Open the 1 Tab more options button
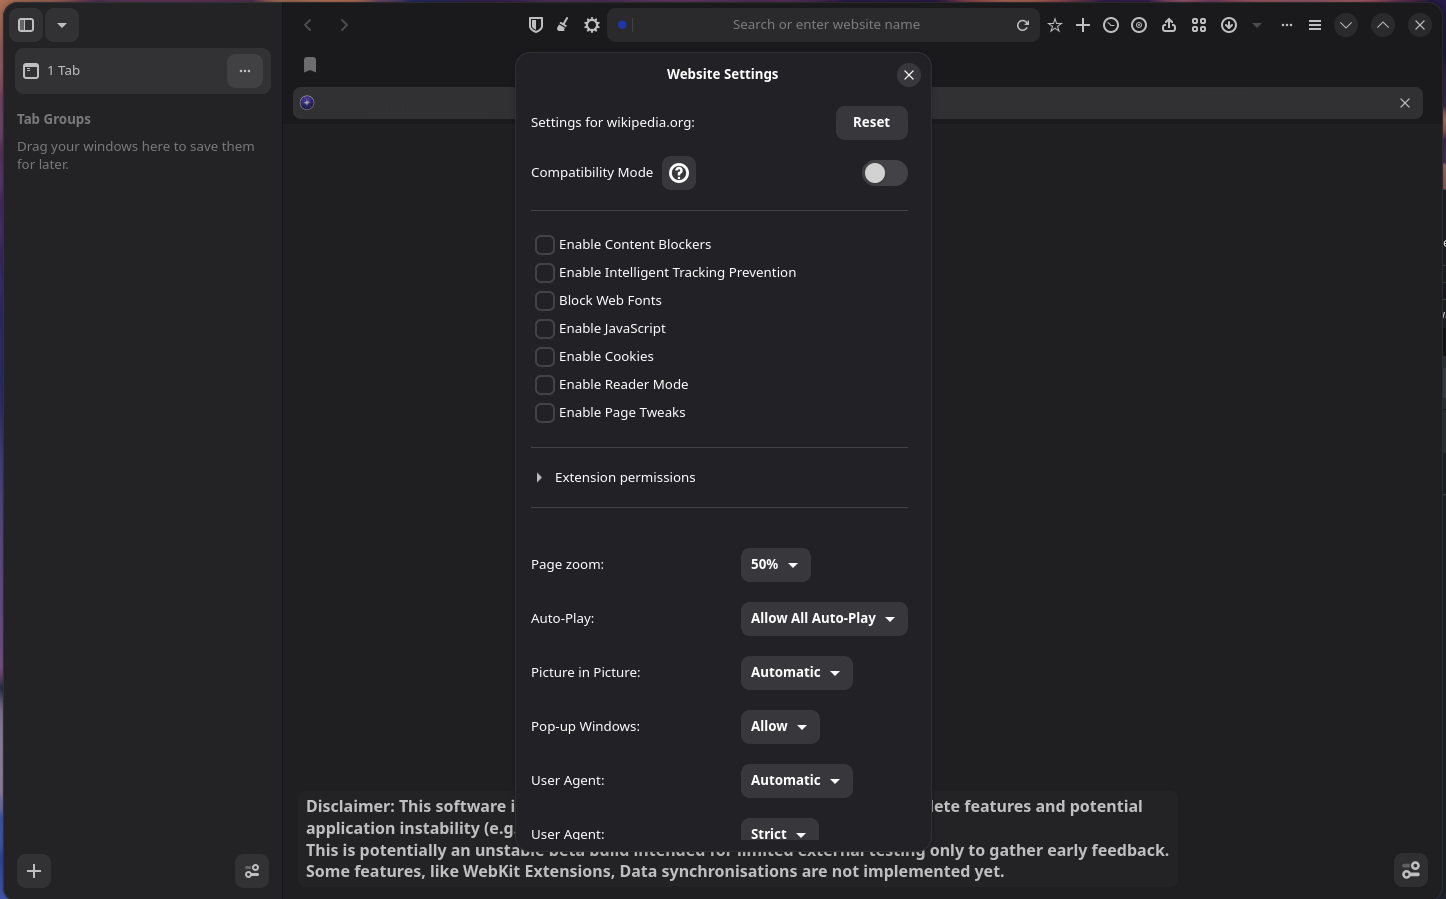1446x899 pixels. 245,71
